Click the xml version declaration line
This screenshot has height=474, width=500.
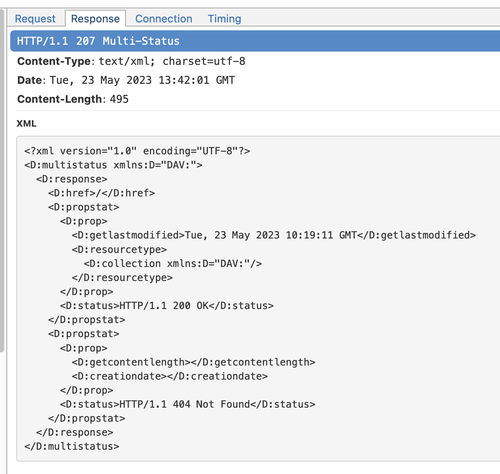(x=137, y=151)
